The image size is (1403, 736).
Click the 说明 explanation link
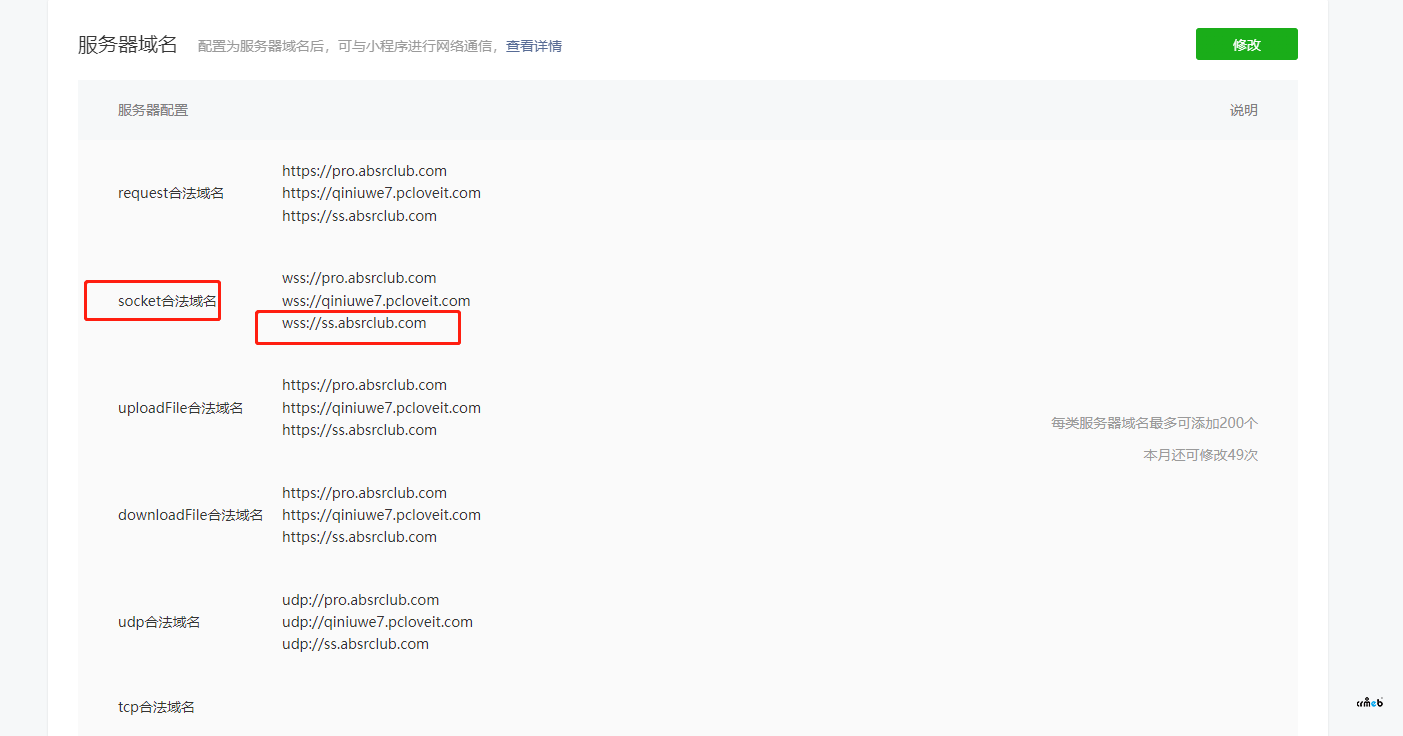1243,110
